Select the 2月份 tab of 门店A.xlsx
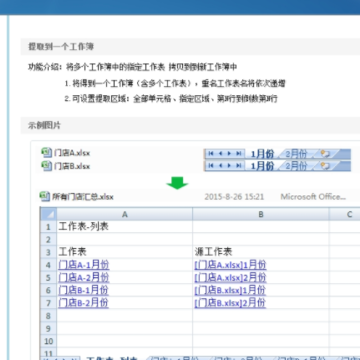The width and height of the screenshot is (360, 360). pos(296,154)
